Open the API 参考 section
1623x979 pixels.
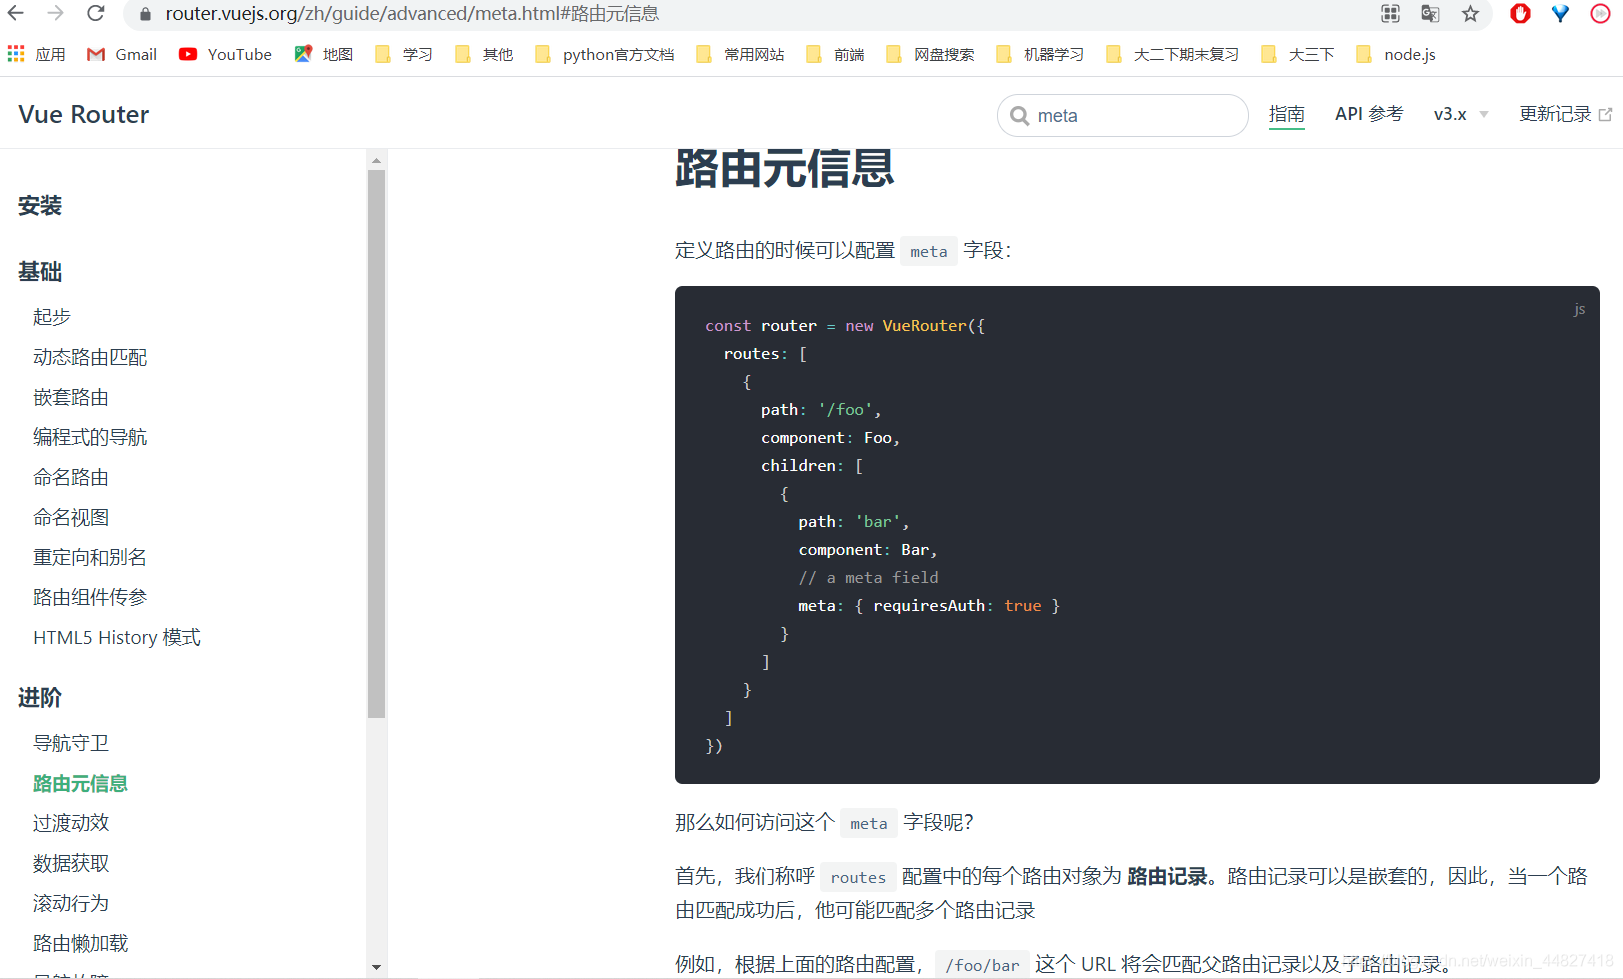1368,114
